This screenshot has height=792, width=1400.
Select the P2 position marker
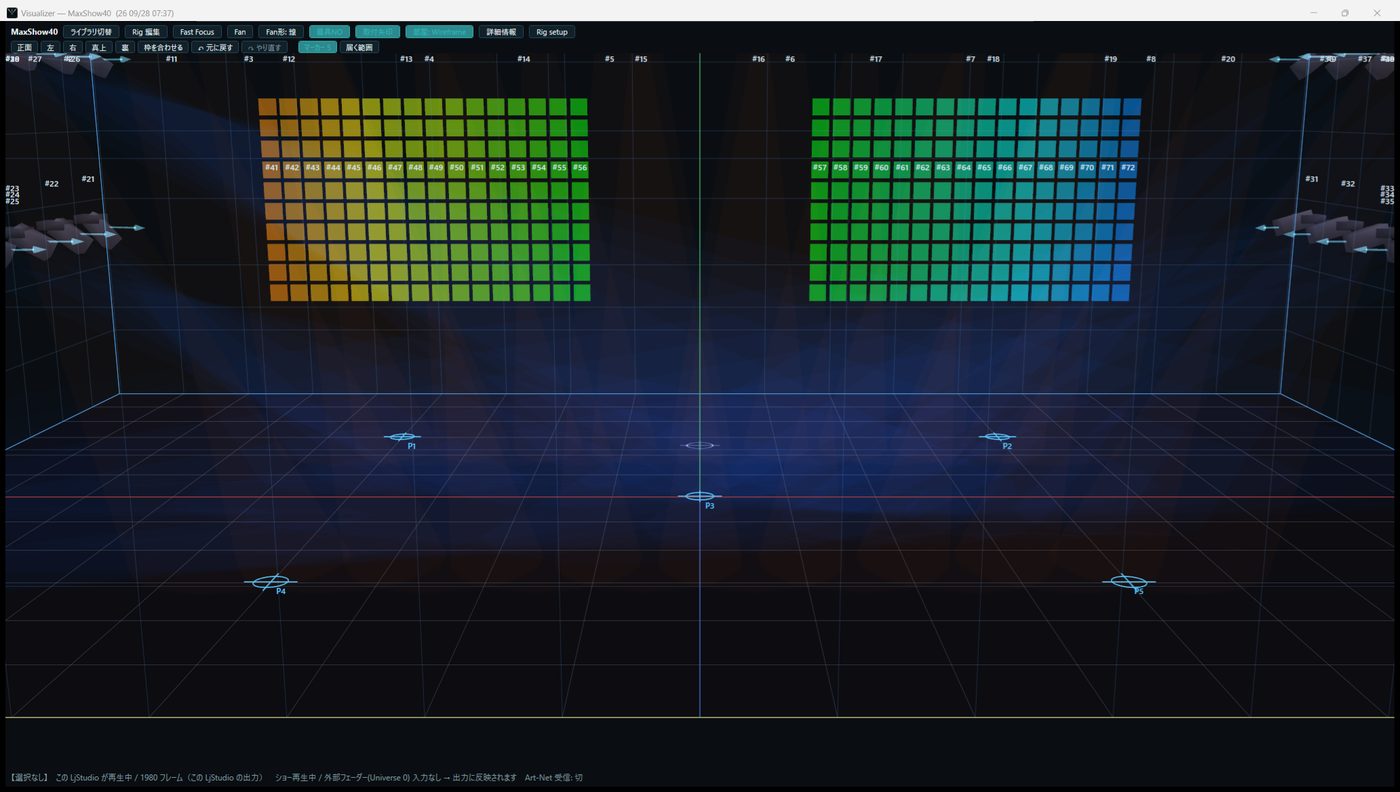[x=997, y=437]
